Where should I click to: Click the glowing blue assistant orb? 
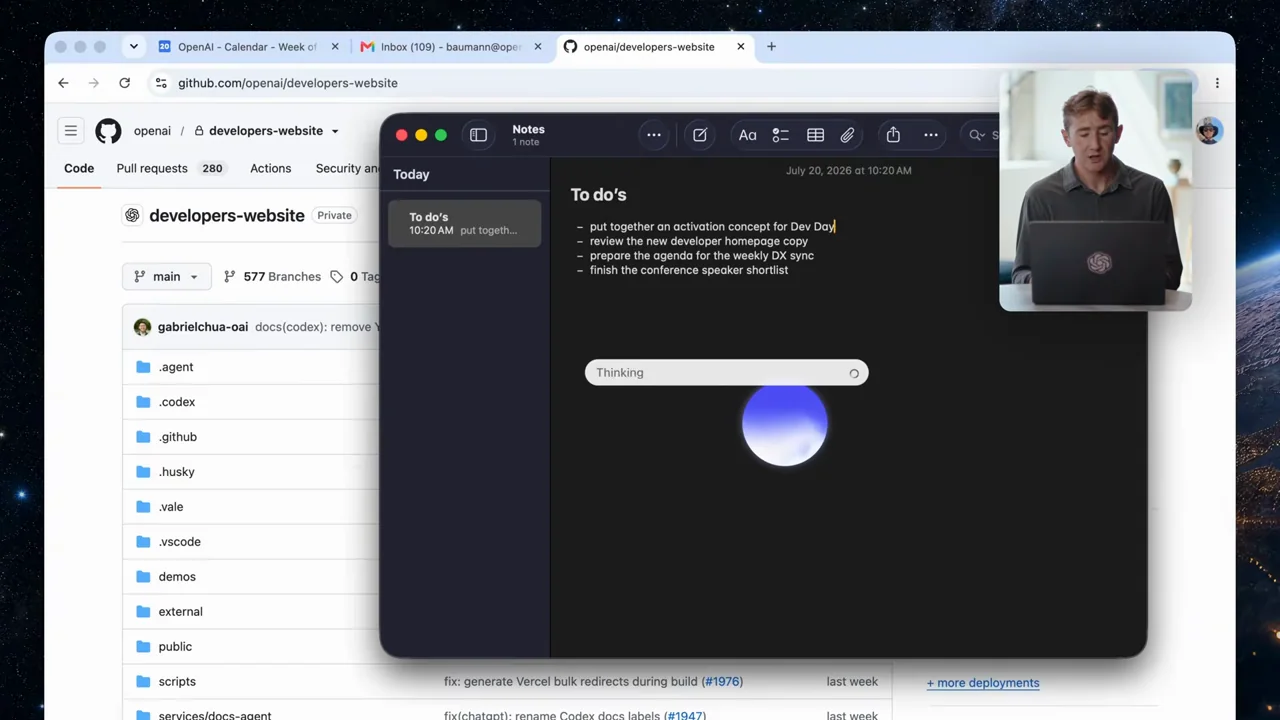click(x=785, y=425)
